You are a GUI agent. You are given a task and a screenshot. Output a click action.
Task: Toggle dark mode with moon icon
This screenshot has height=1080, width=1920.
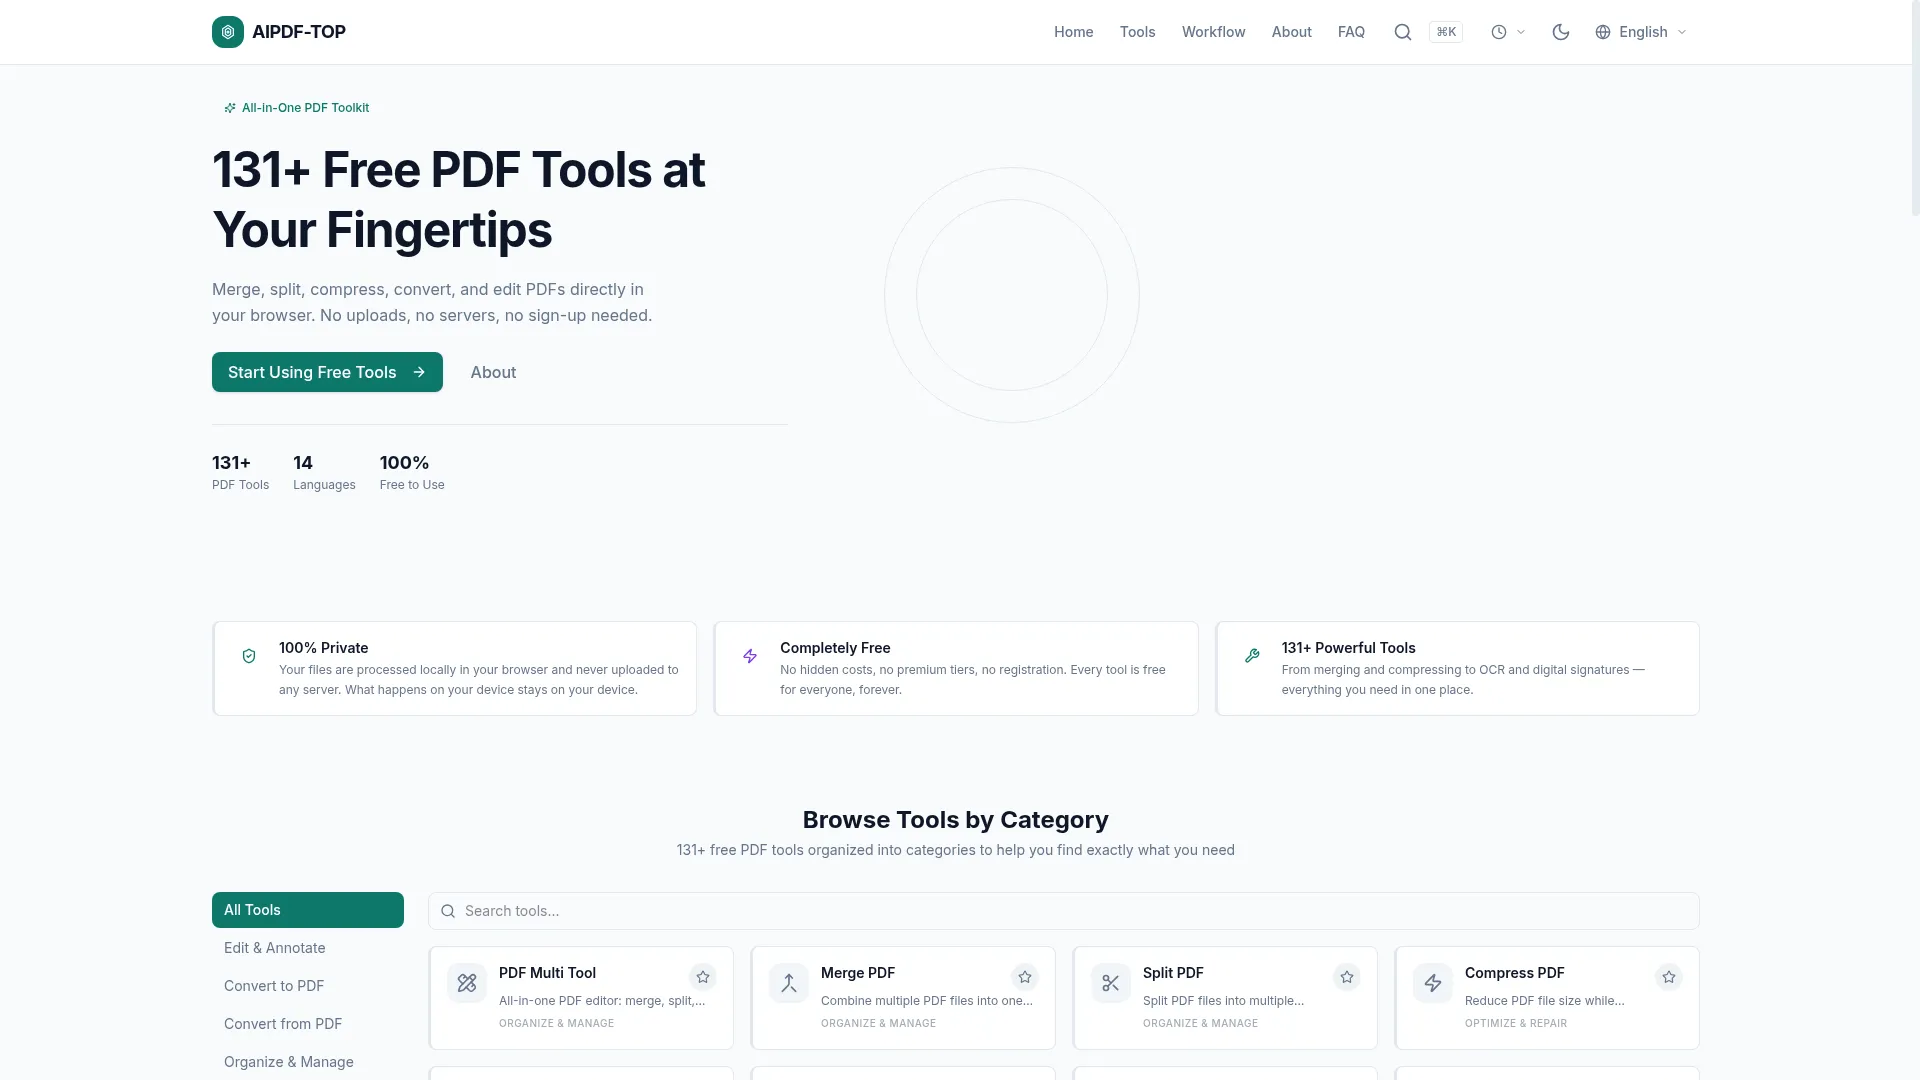pyautogui.click(x=1561, y=32)
